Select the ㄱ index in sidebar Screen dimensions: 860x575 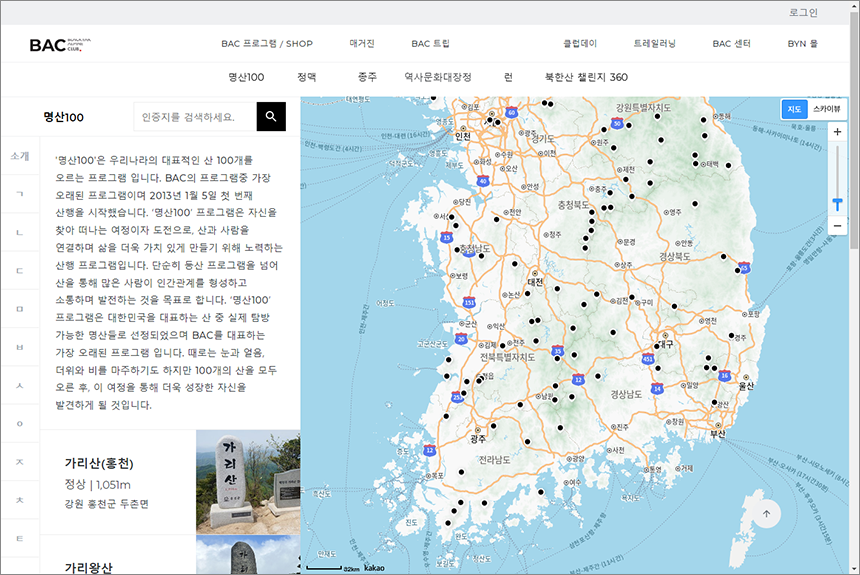pos(20,194)
